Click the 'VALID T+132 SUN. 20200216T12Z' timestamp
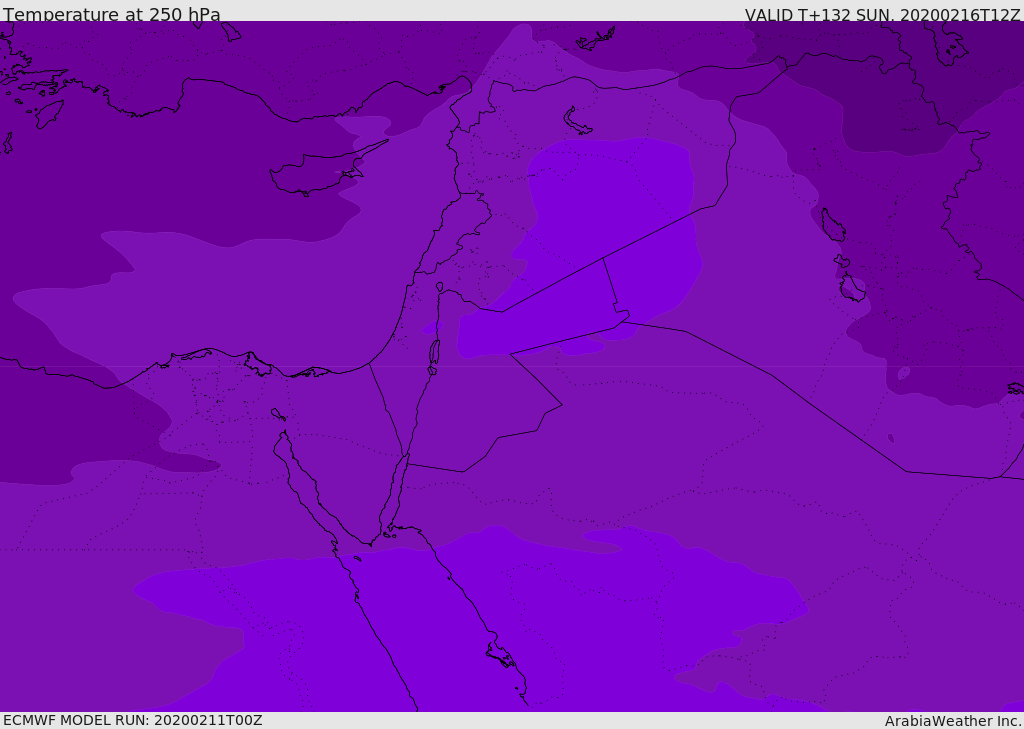1024x729 pixels. 882,14
